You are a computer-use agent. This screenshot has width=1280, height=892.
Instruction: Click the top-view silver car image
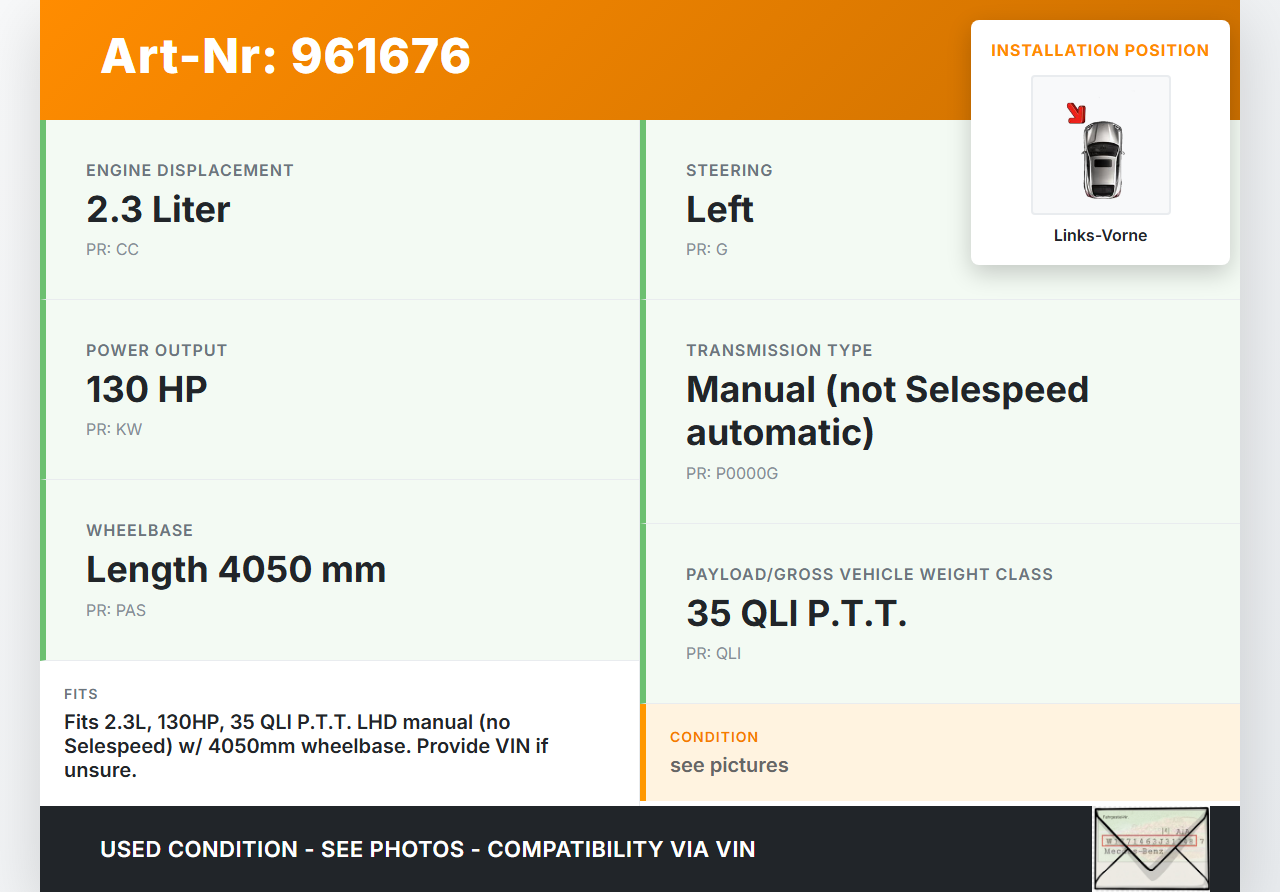coord(1102,158)
